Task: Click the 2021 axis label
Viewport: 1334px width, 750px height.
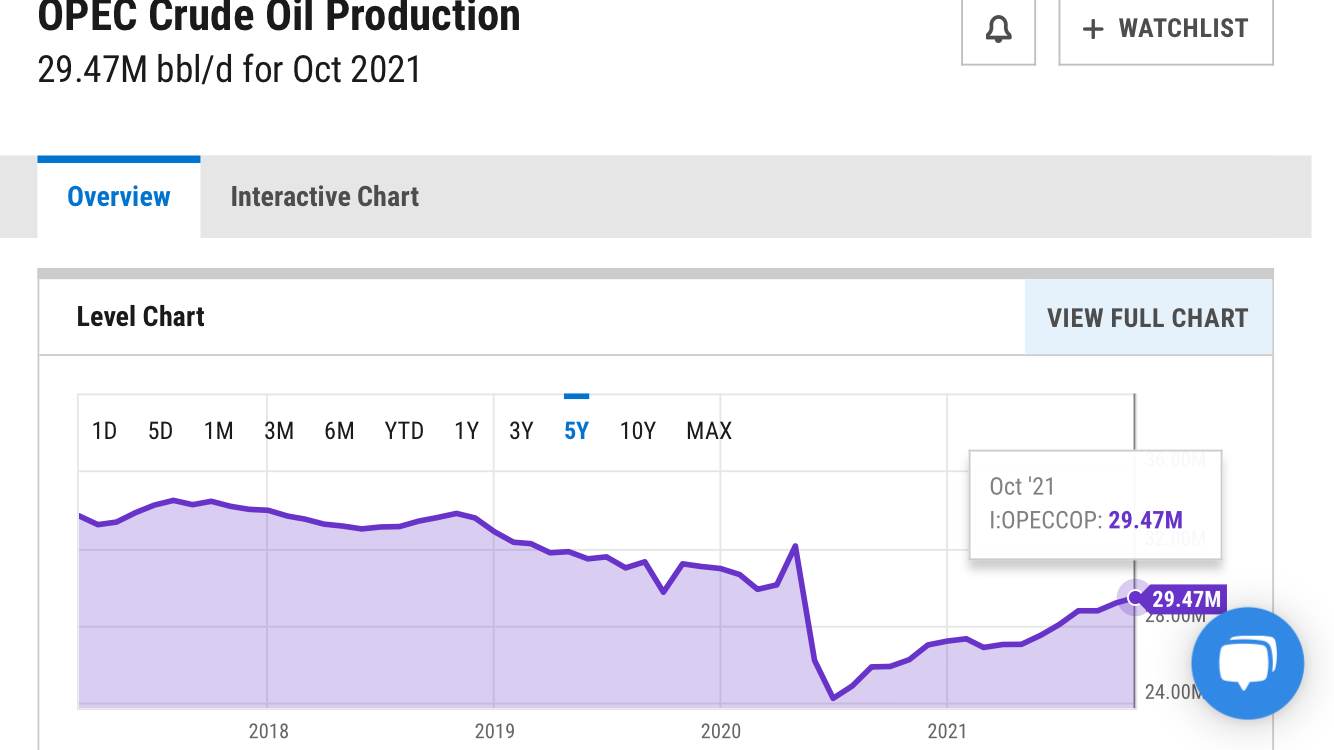Action: click(947, 731)
